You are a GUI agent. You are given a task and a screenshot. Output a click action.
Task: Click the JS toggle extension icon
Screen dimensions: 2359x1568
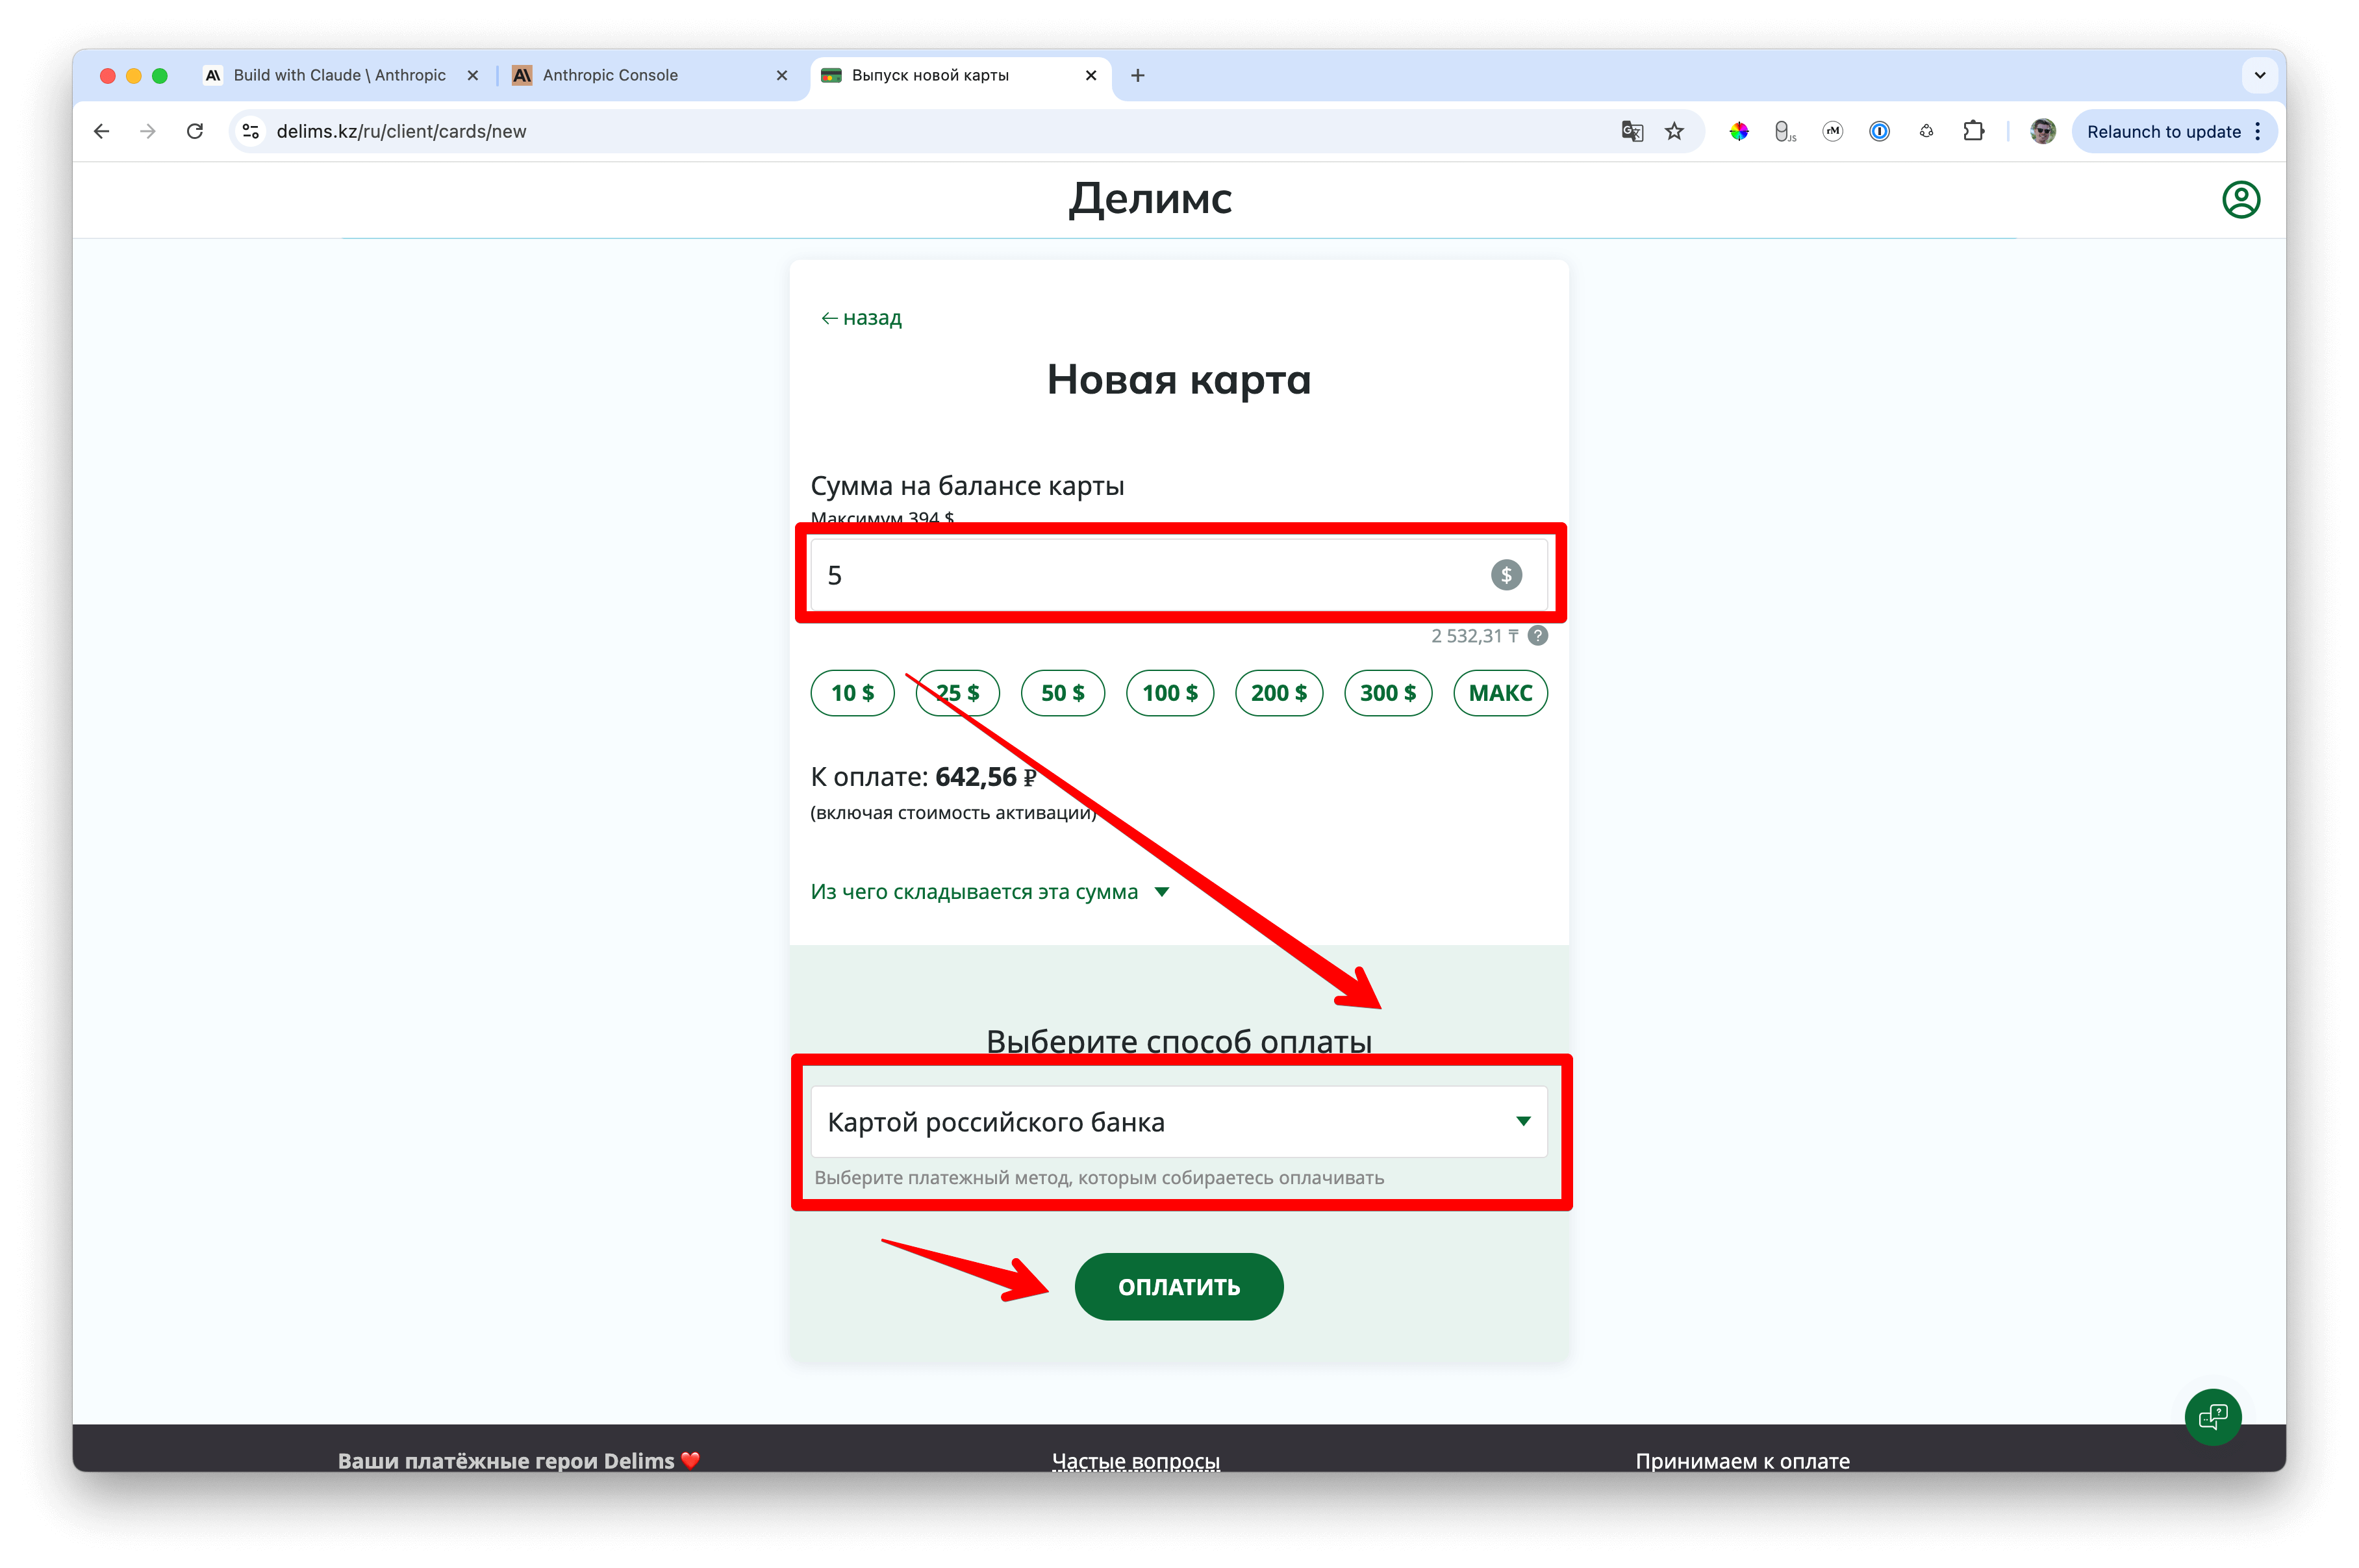1785,131
